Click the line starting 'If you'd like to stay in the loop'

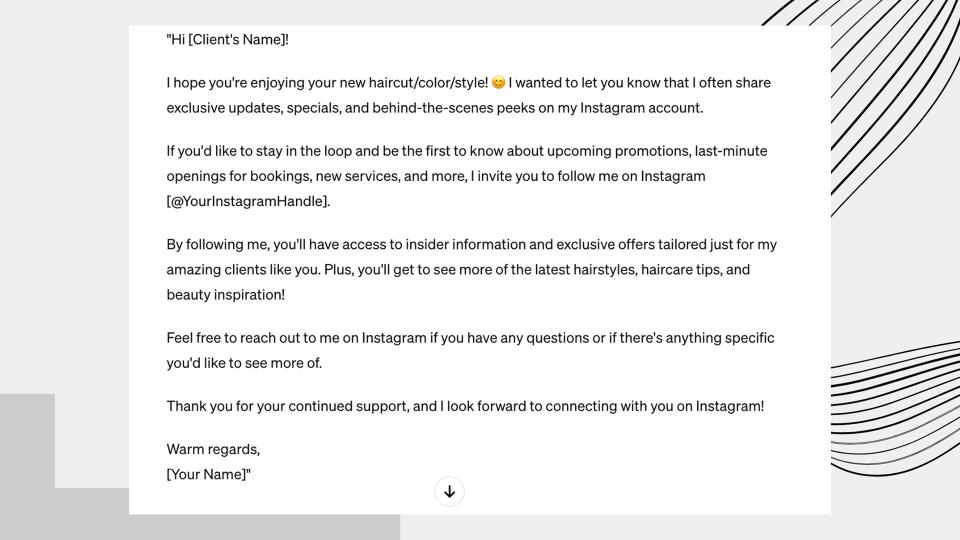point(467,151)
